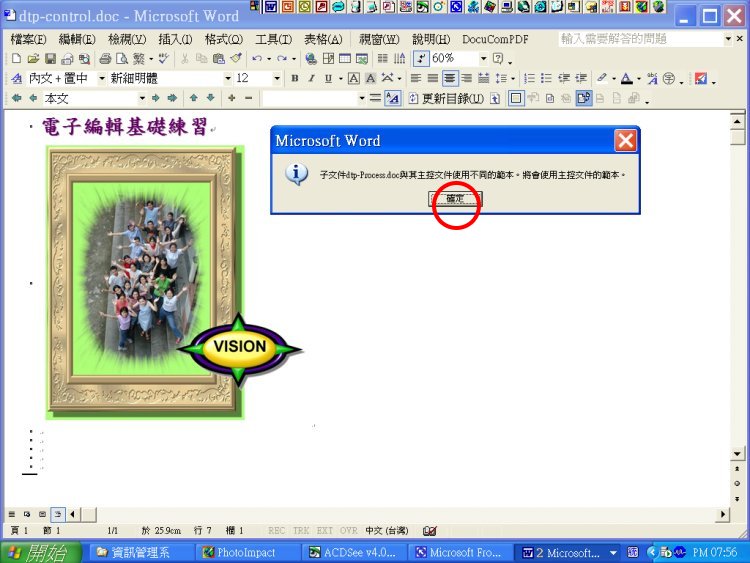Move outline item down

click(x=210, y=98)
